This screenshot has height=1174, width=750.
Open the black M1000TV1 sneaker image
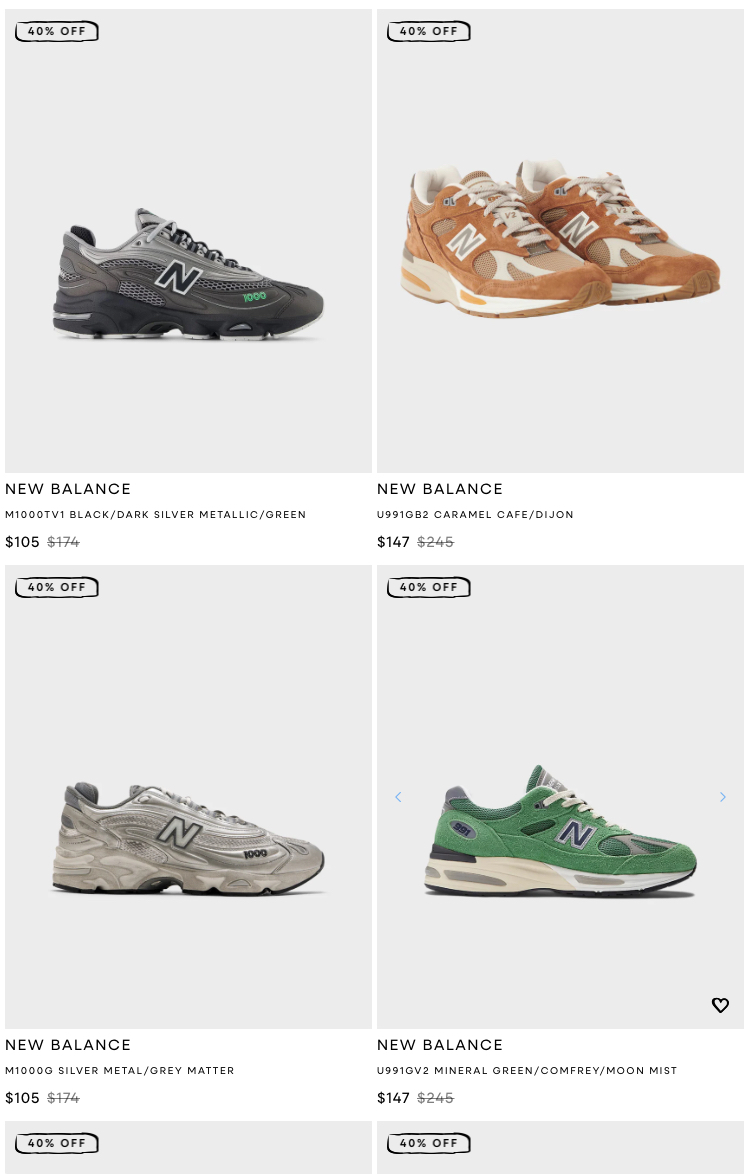188,241
